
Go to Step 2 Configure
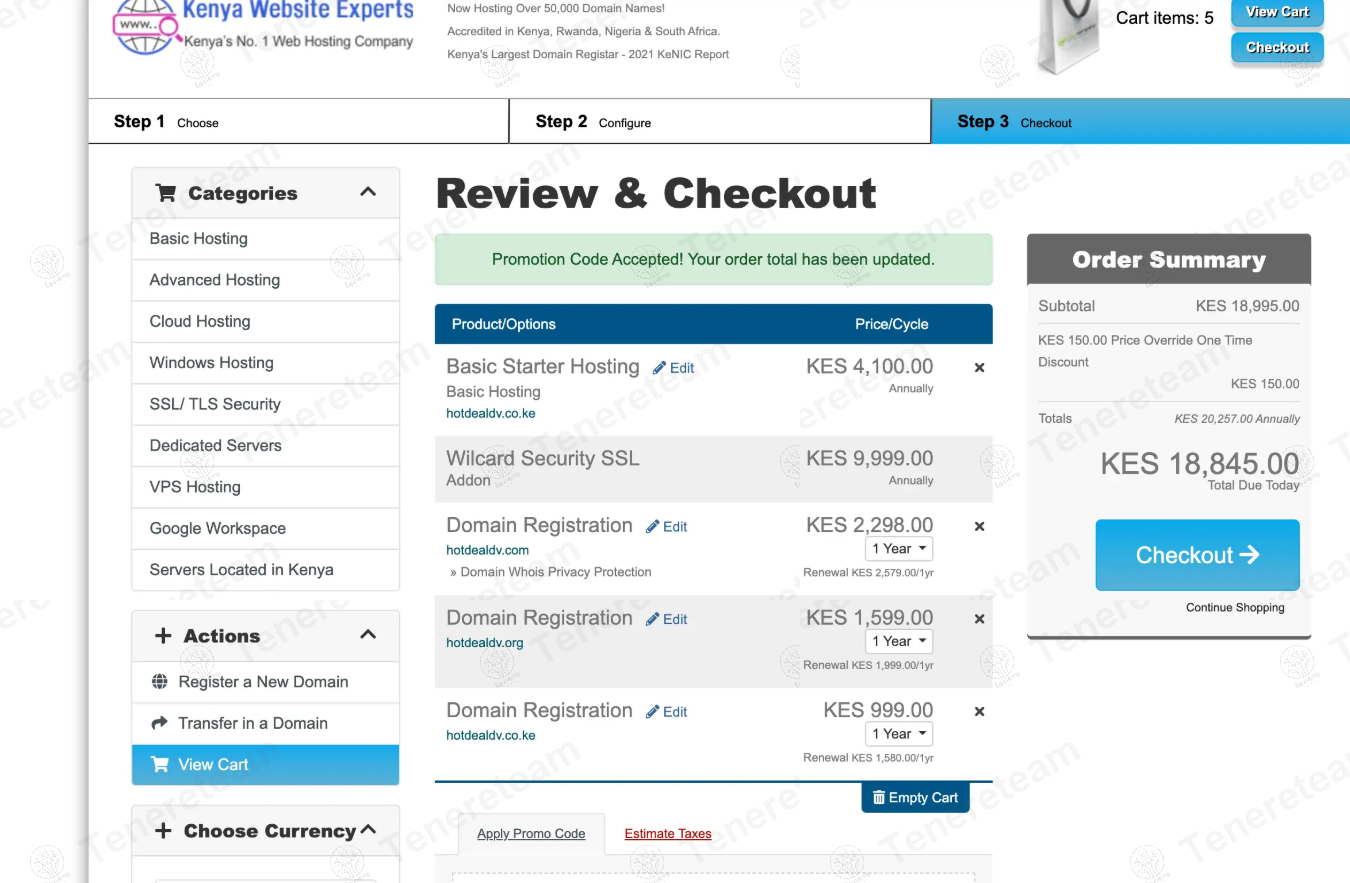pyautogui.click(x=720, y=122)
